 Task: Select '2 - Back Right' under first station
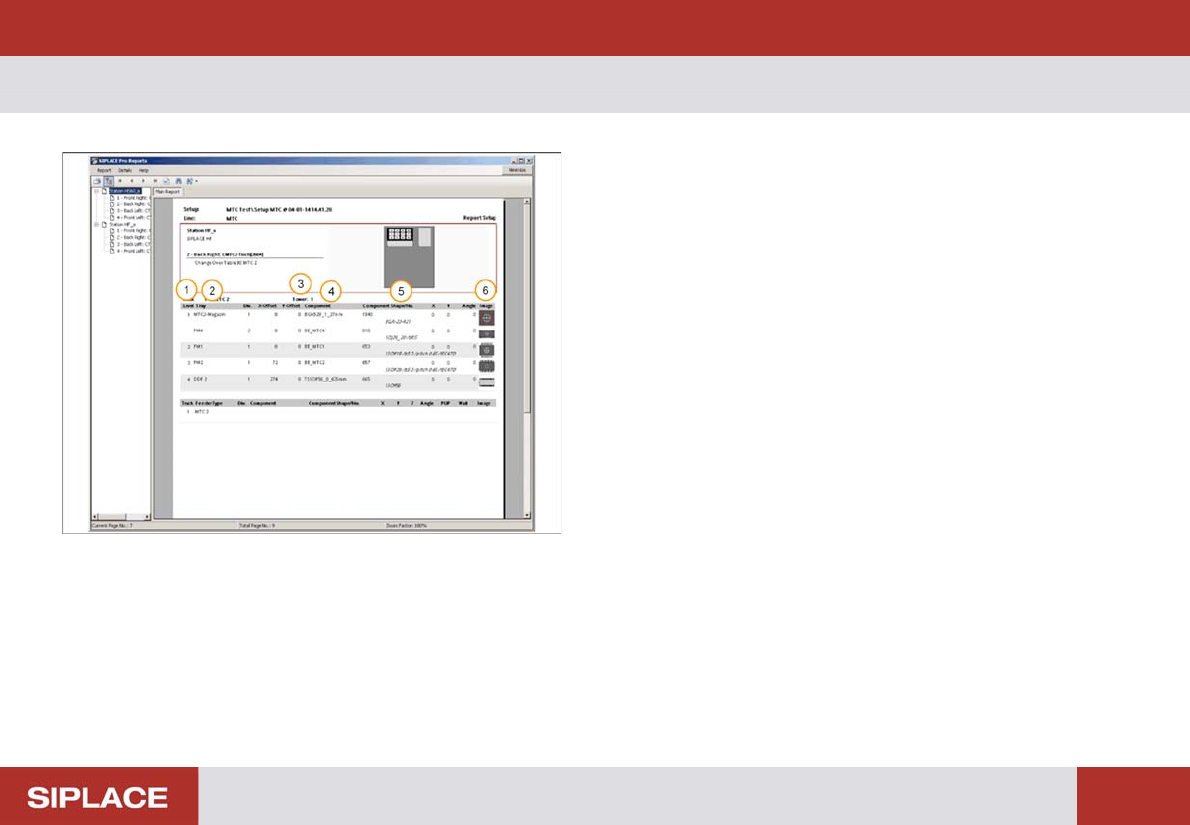coord(134,204)
